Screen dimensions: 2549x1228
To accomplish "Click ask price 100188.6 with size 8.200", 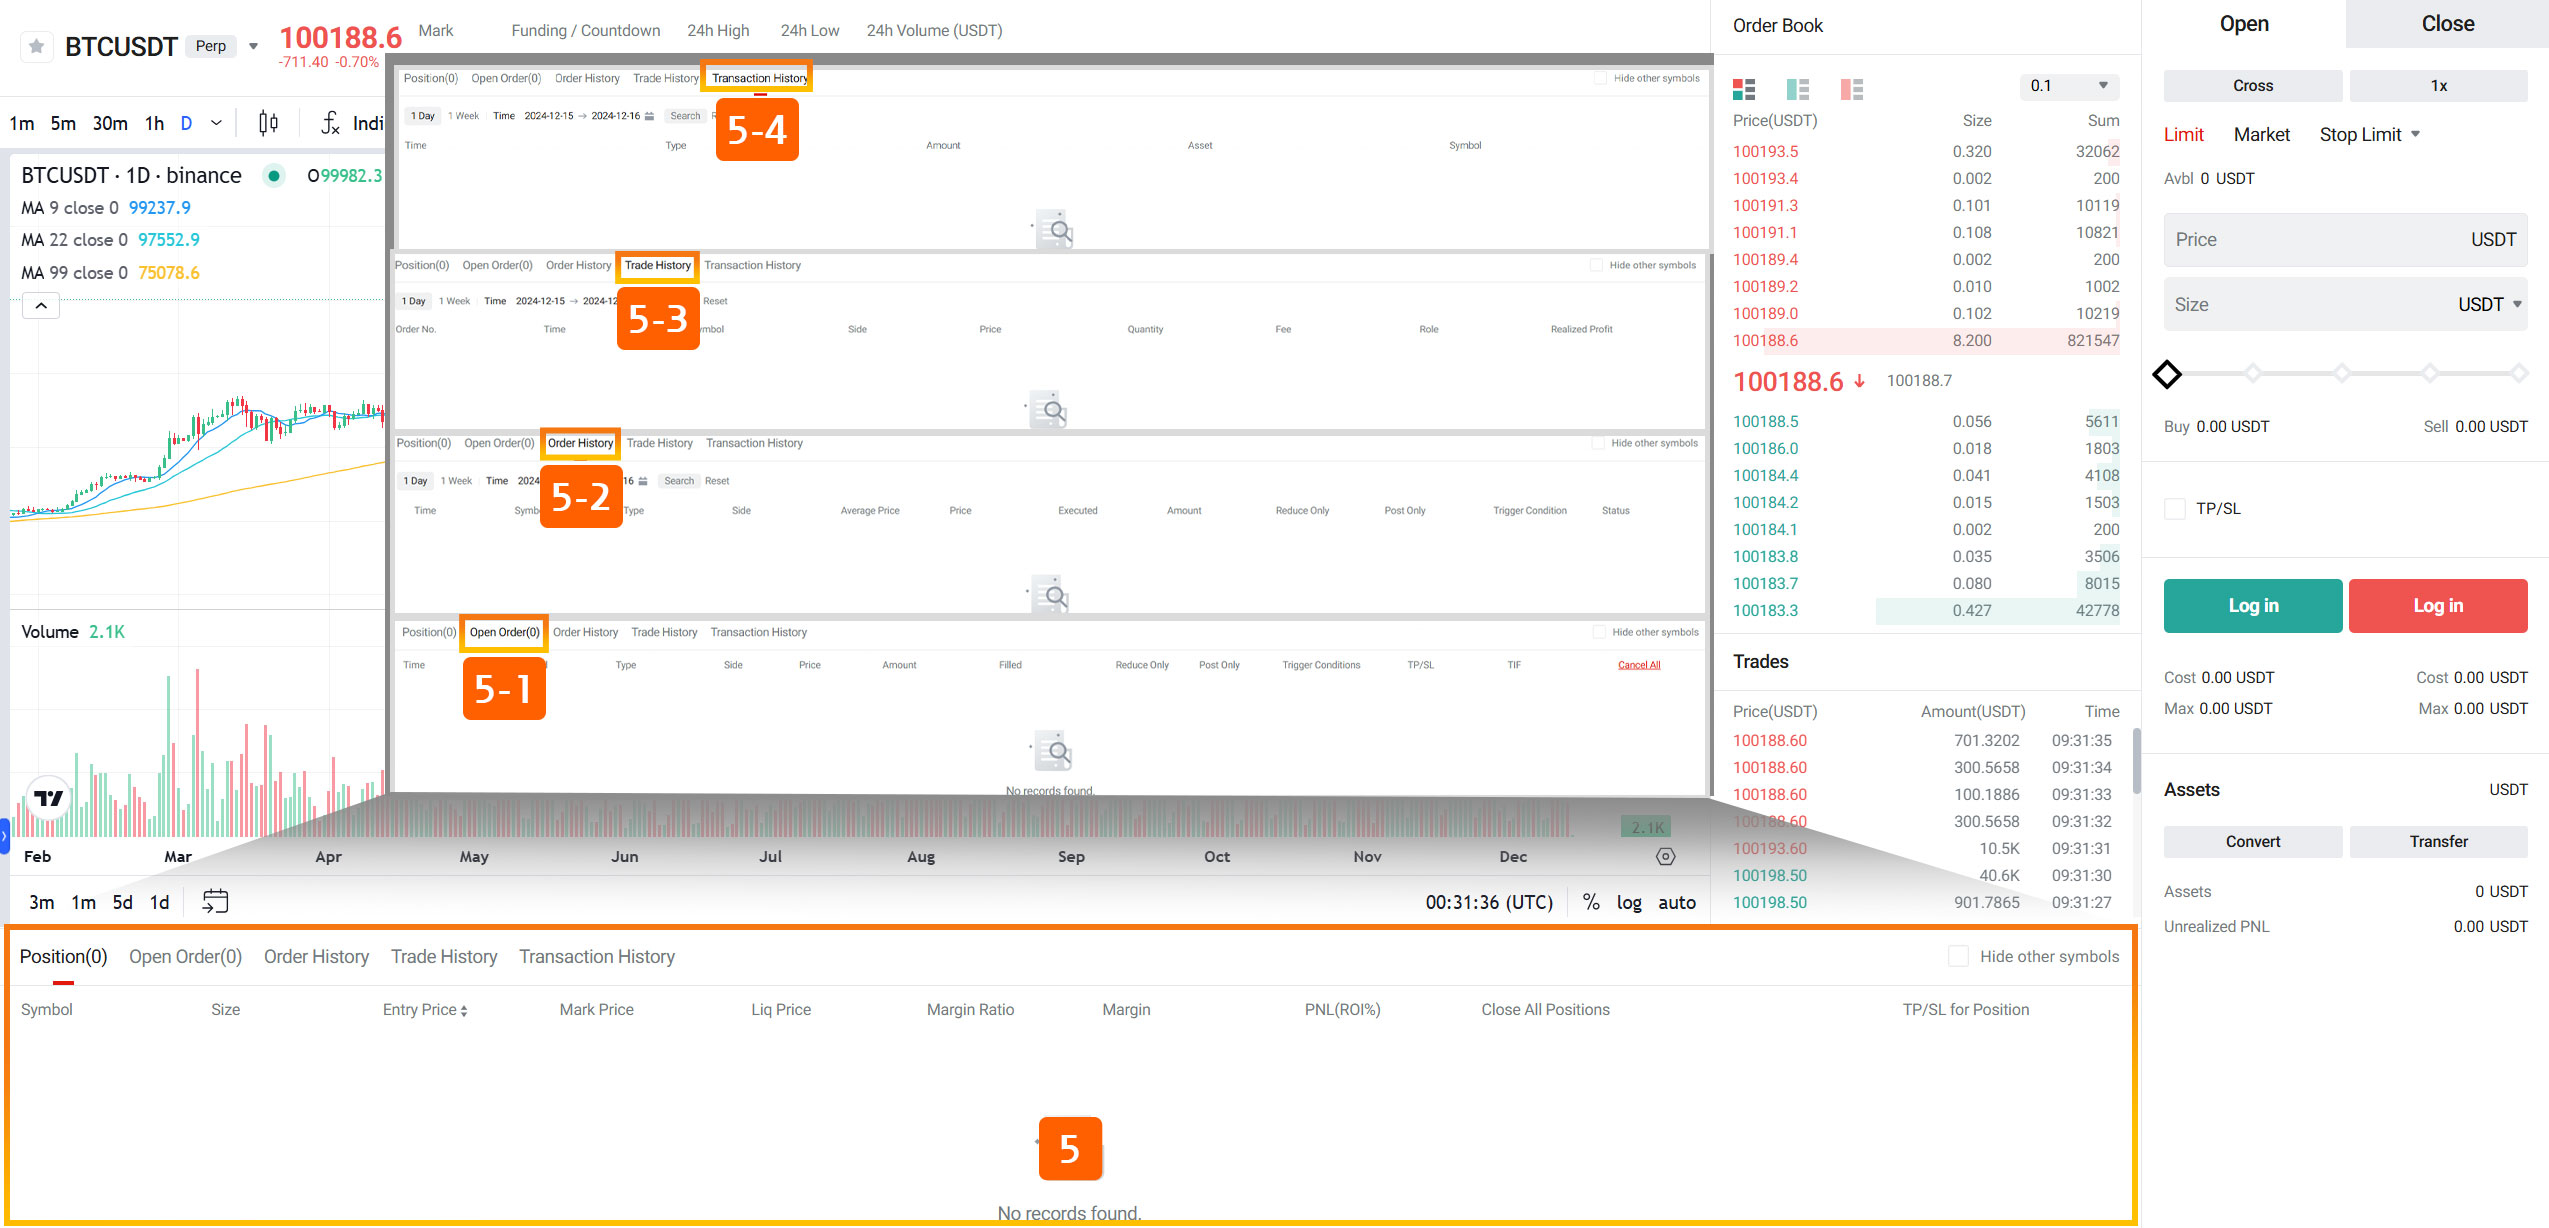I will point(1765,341).
